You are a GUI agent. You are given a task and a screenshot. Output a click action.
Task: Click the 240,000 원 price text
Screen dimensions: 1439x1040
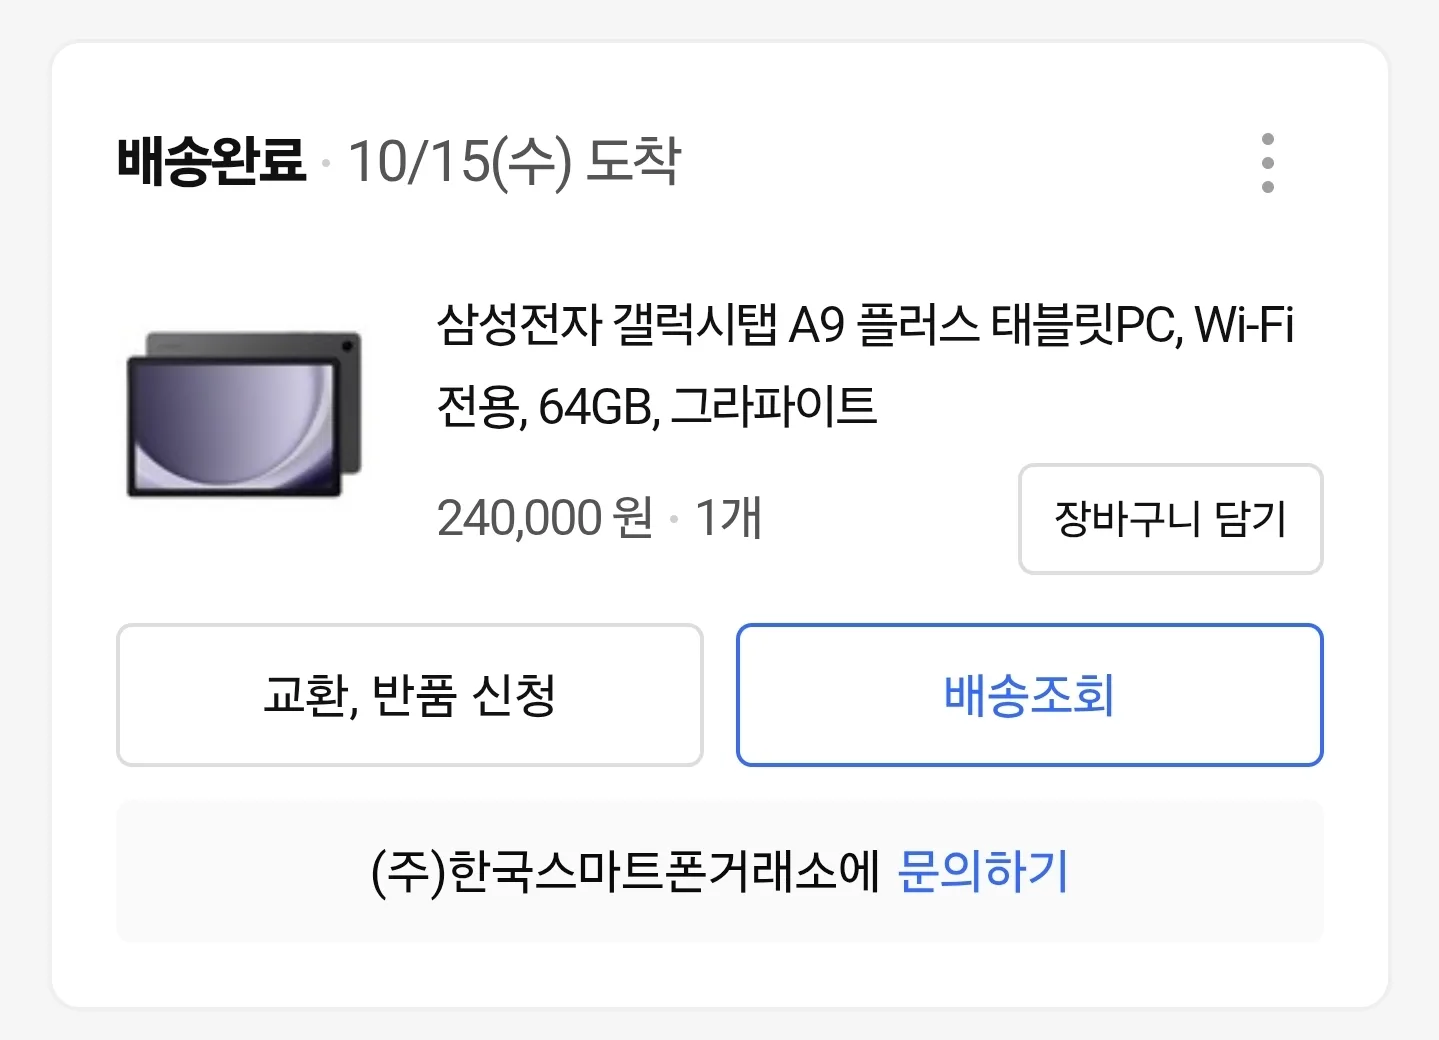point(545,518)
